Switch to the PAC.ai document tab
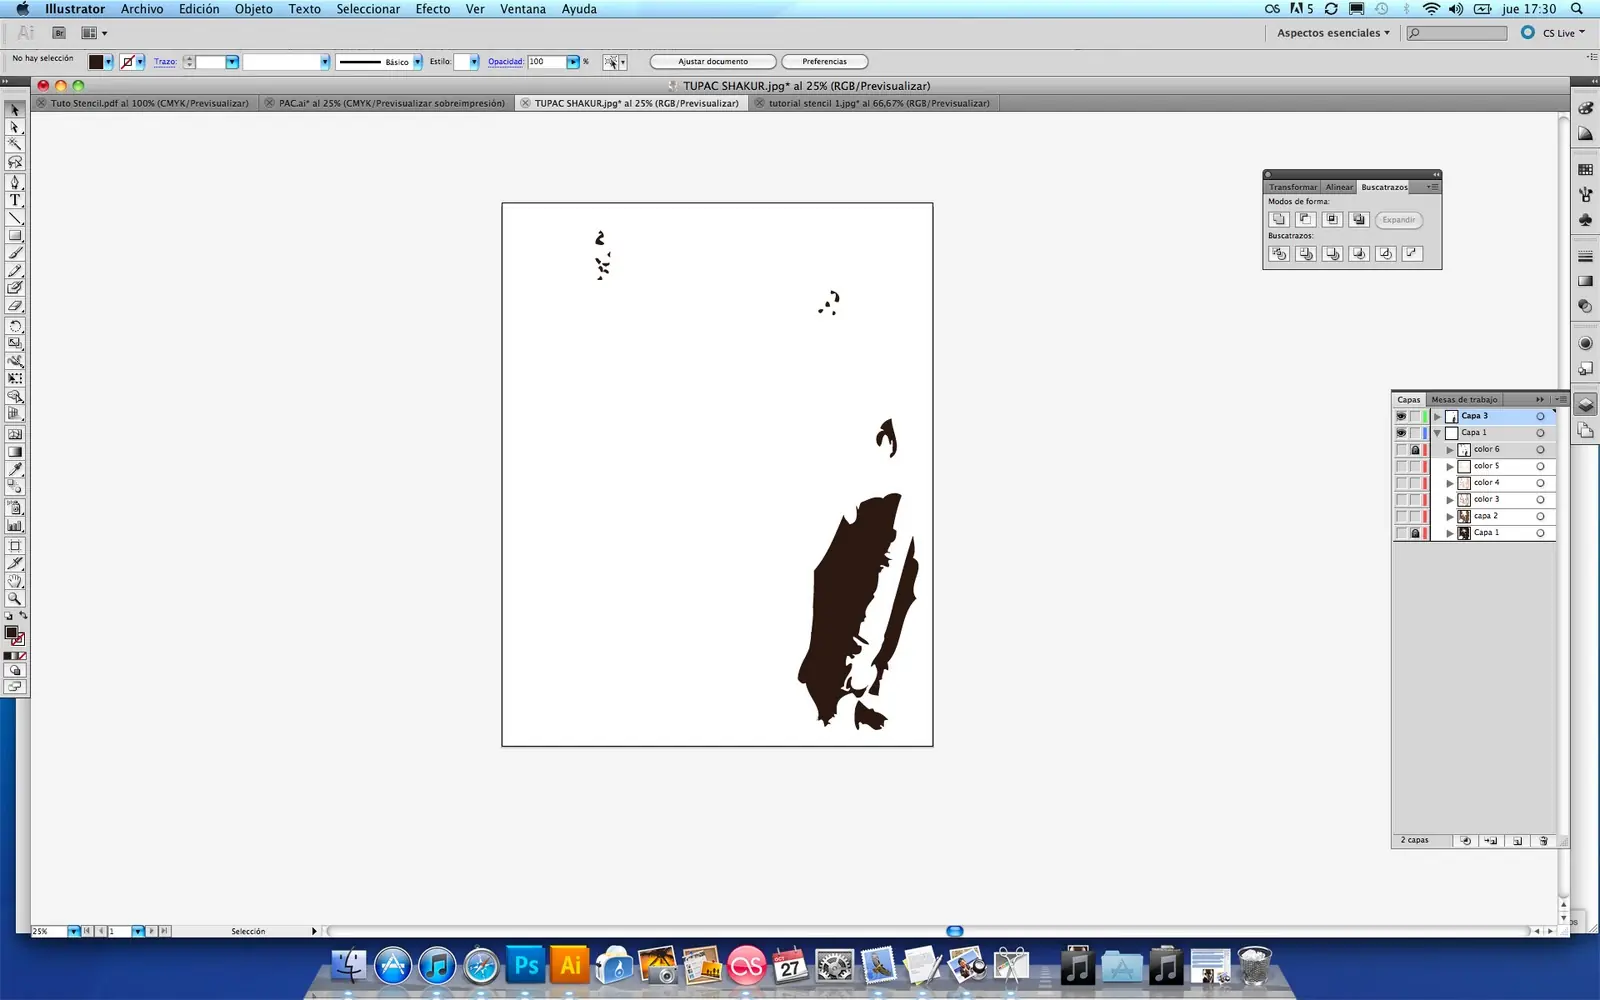The width and height of the screenshot is (1600, 1000). 386,103
